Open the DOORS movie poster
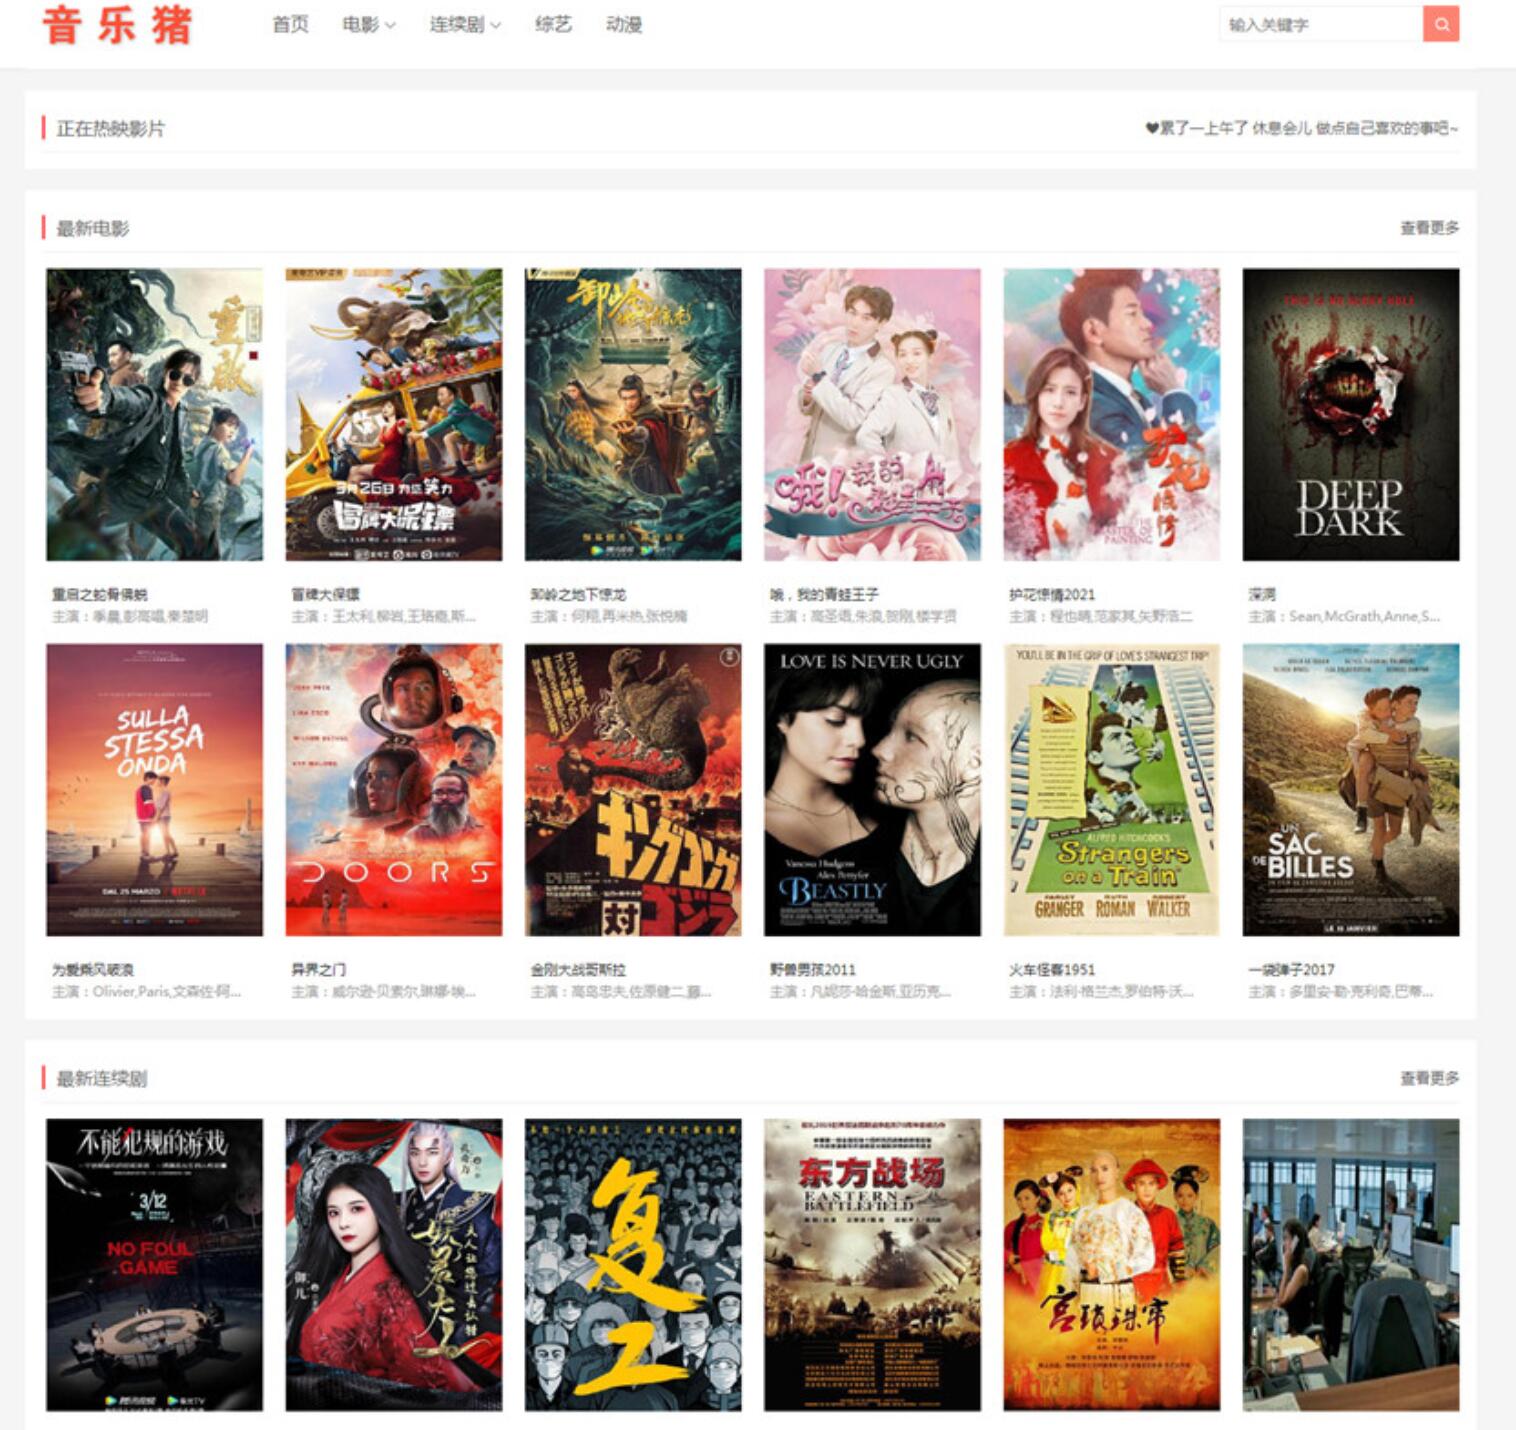The width and height of the screenshot is (1516, 1430). pos(393,789)
